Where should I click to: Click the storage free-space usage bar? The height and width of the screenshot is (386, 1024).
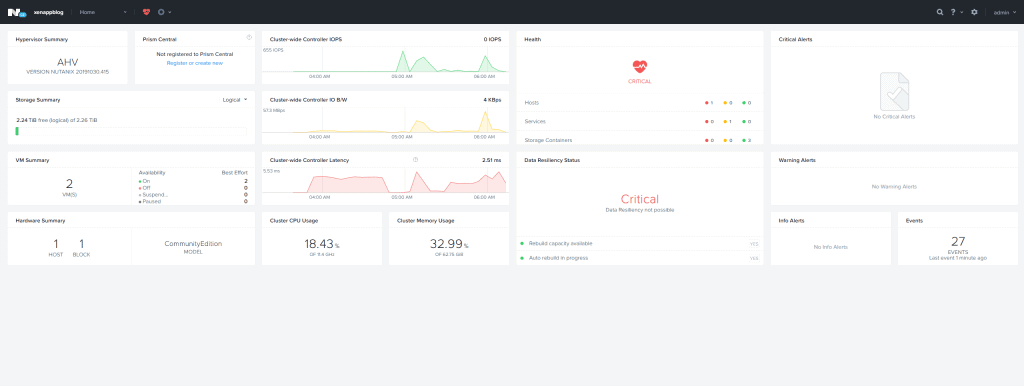coord(131,131)
